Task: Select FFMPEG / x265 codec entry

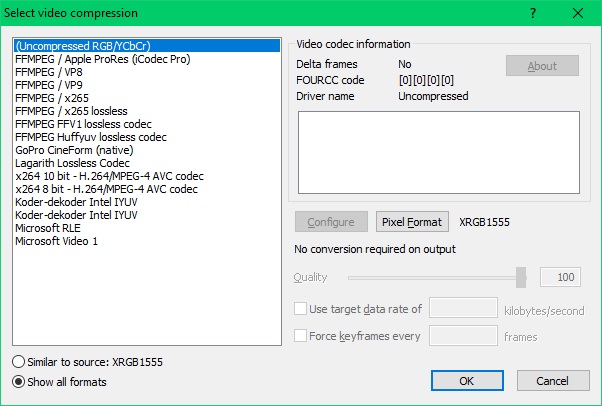Action: tap(147, 98)
